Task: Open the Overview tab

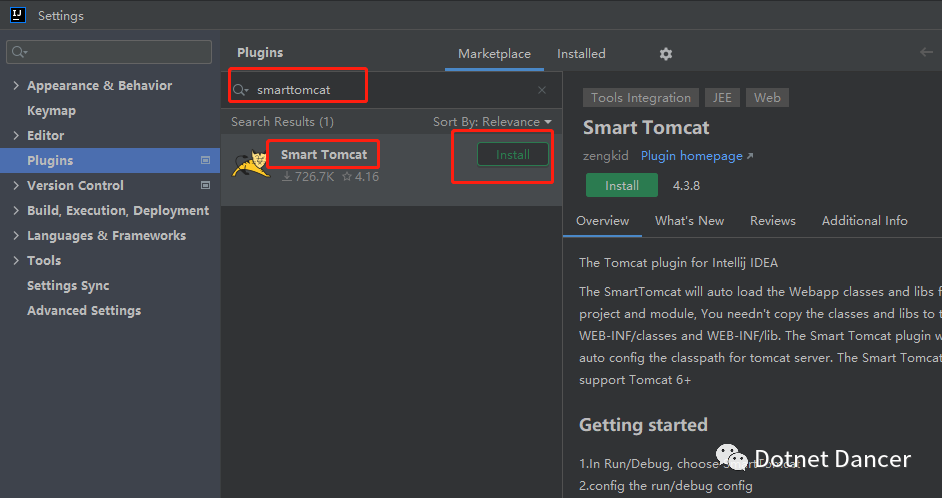Action: [x=603, y=221]
